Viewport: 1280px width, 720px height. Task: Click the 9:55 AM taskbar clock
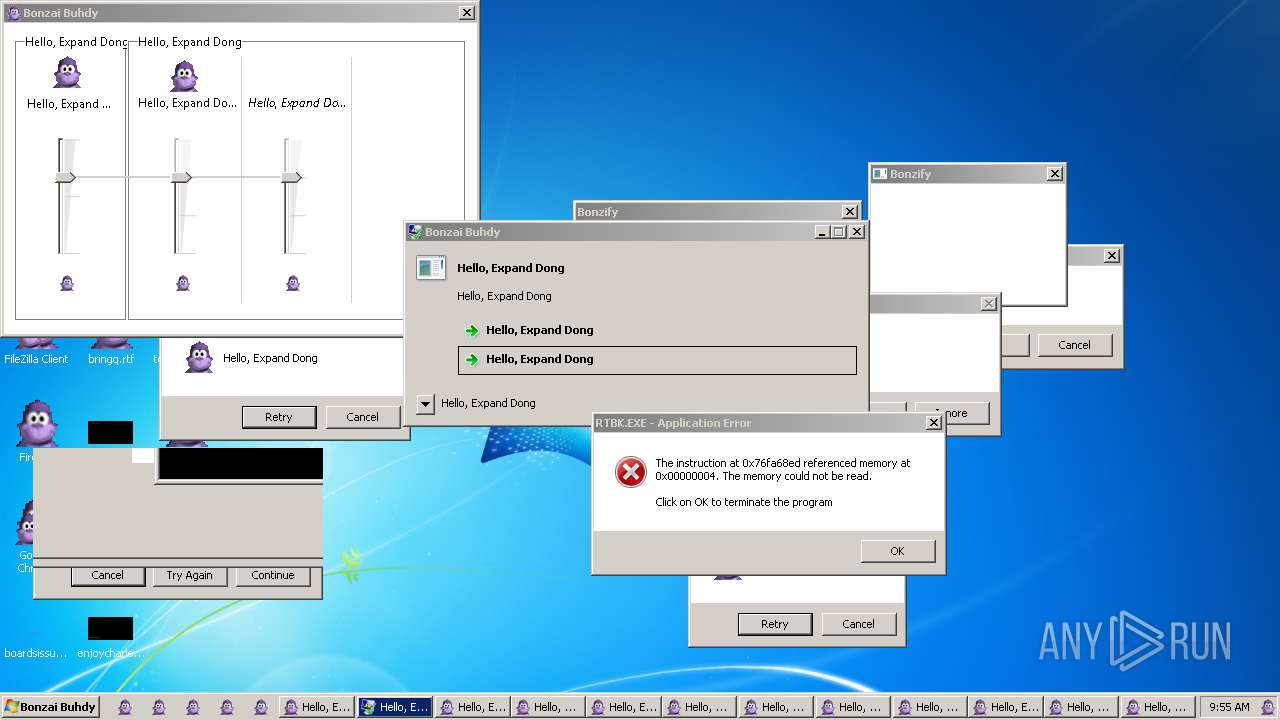1229,707
